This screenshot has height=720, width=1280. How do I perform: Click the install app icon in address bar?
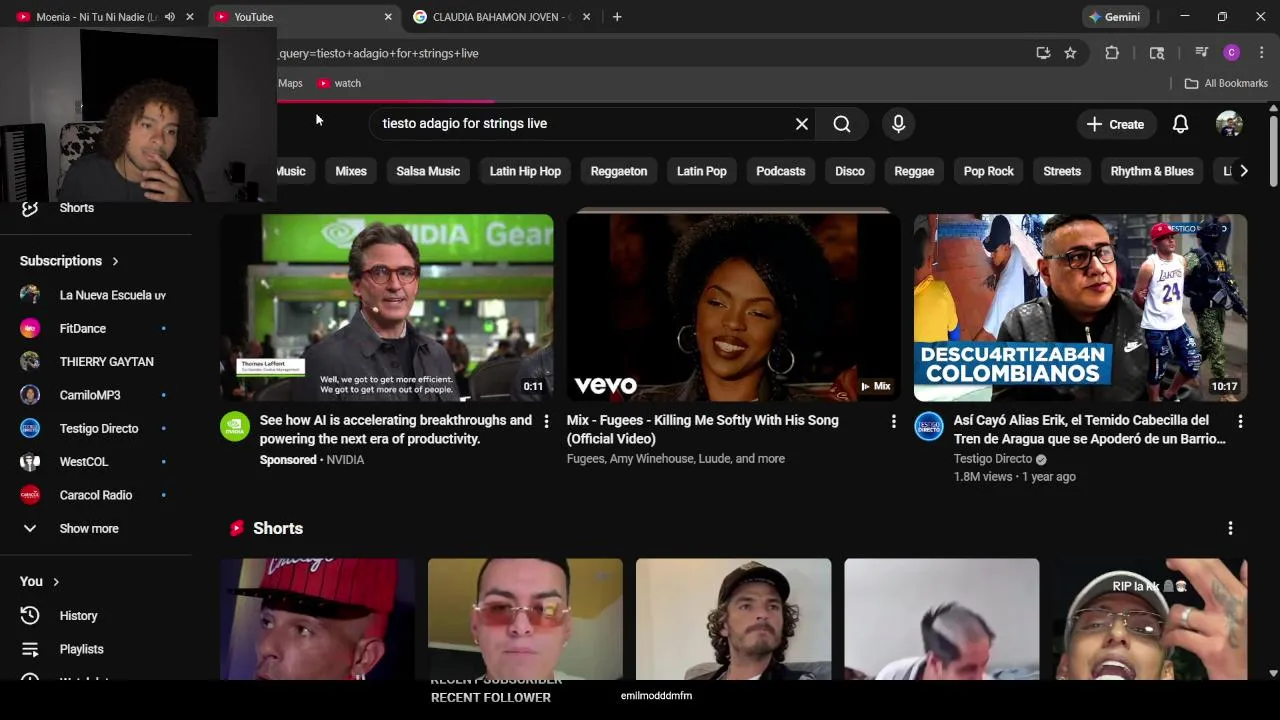coord(1043,53)
